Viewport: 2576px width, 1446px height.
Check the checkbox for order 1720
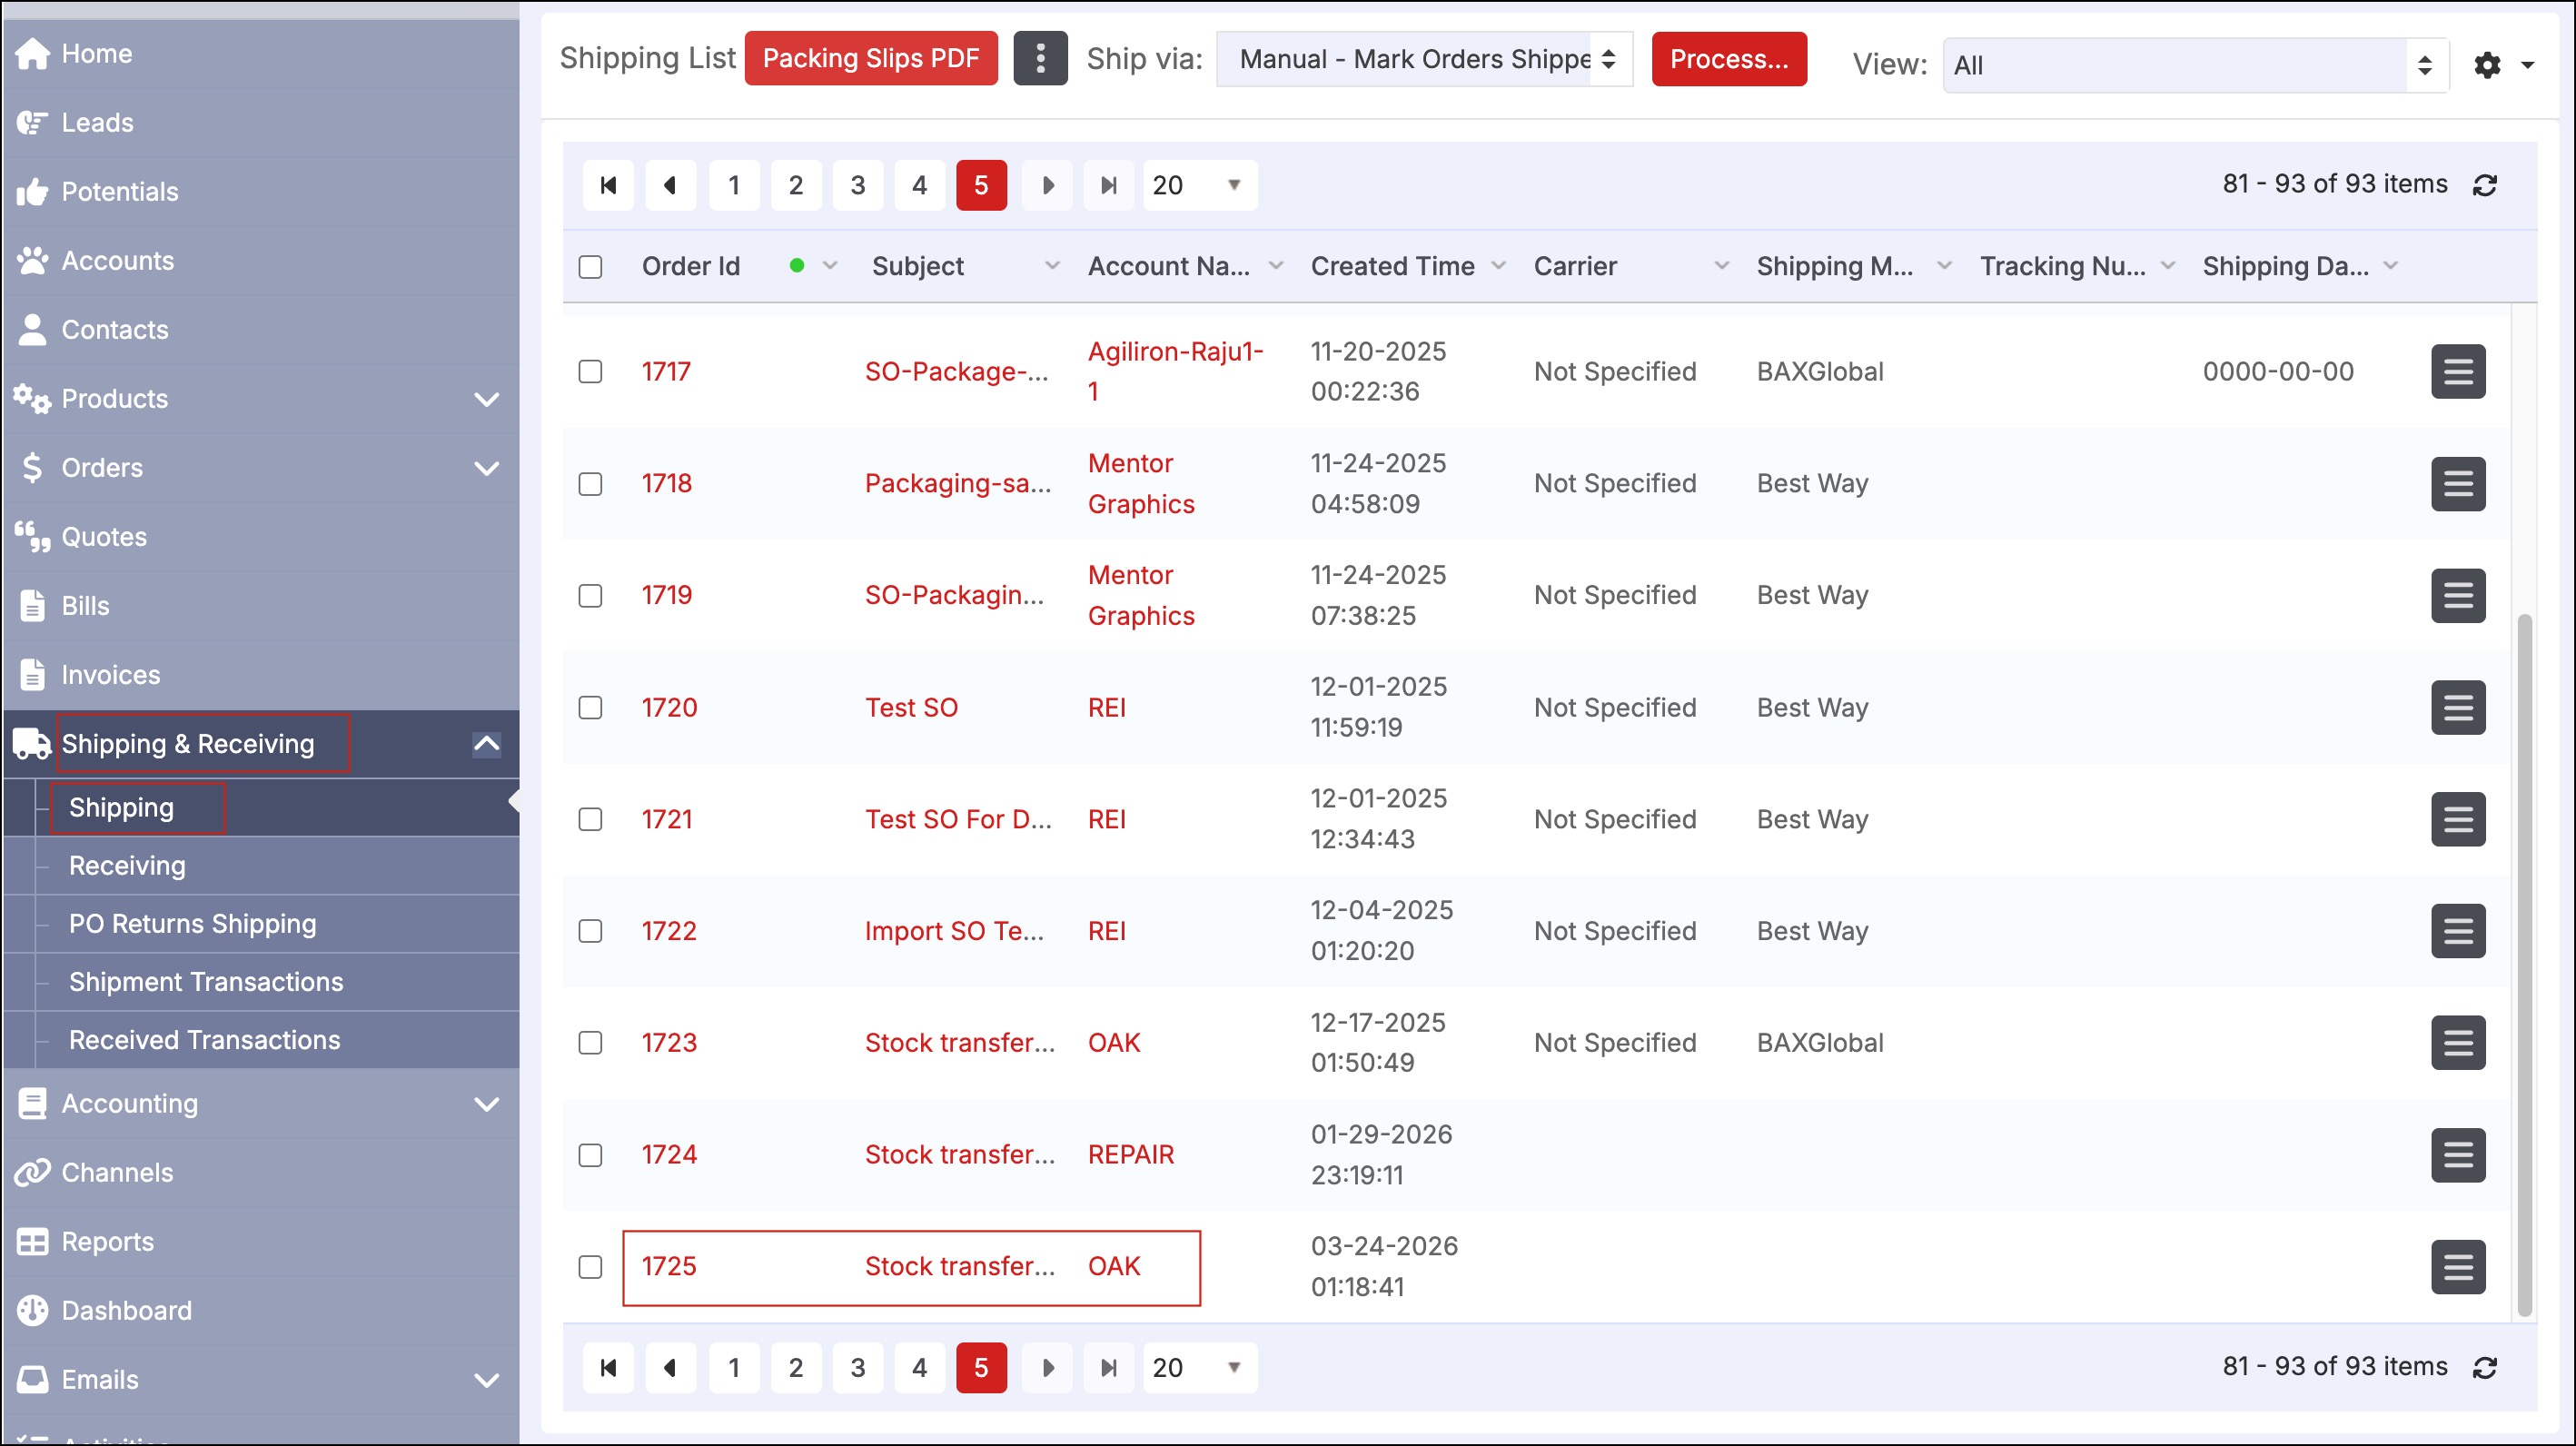(x=591, y=708)
